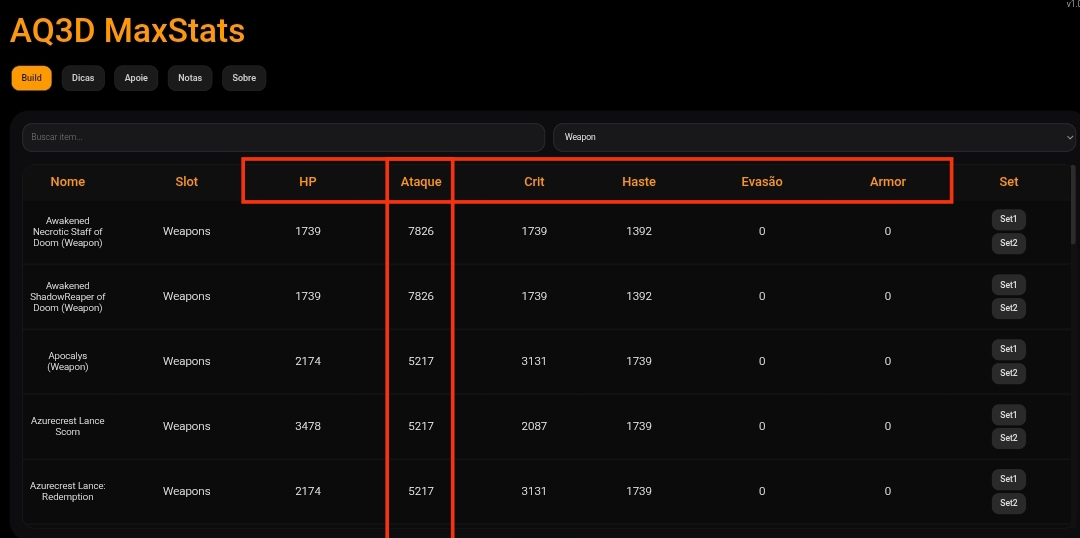Image resolution: width=1080 pixels, height=538 pixels.
Task: Add Apocalys (Weapon) to Set2
Action: [x=1008, y=373]
